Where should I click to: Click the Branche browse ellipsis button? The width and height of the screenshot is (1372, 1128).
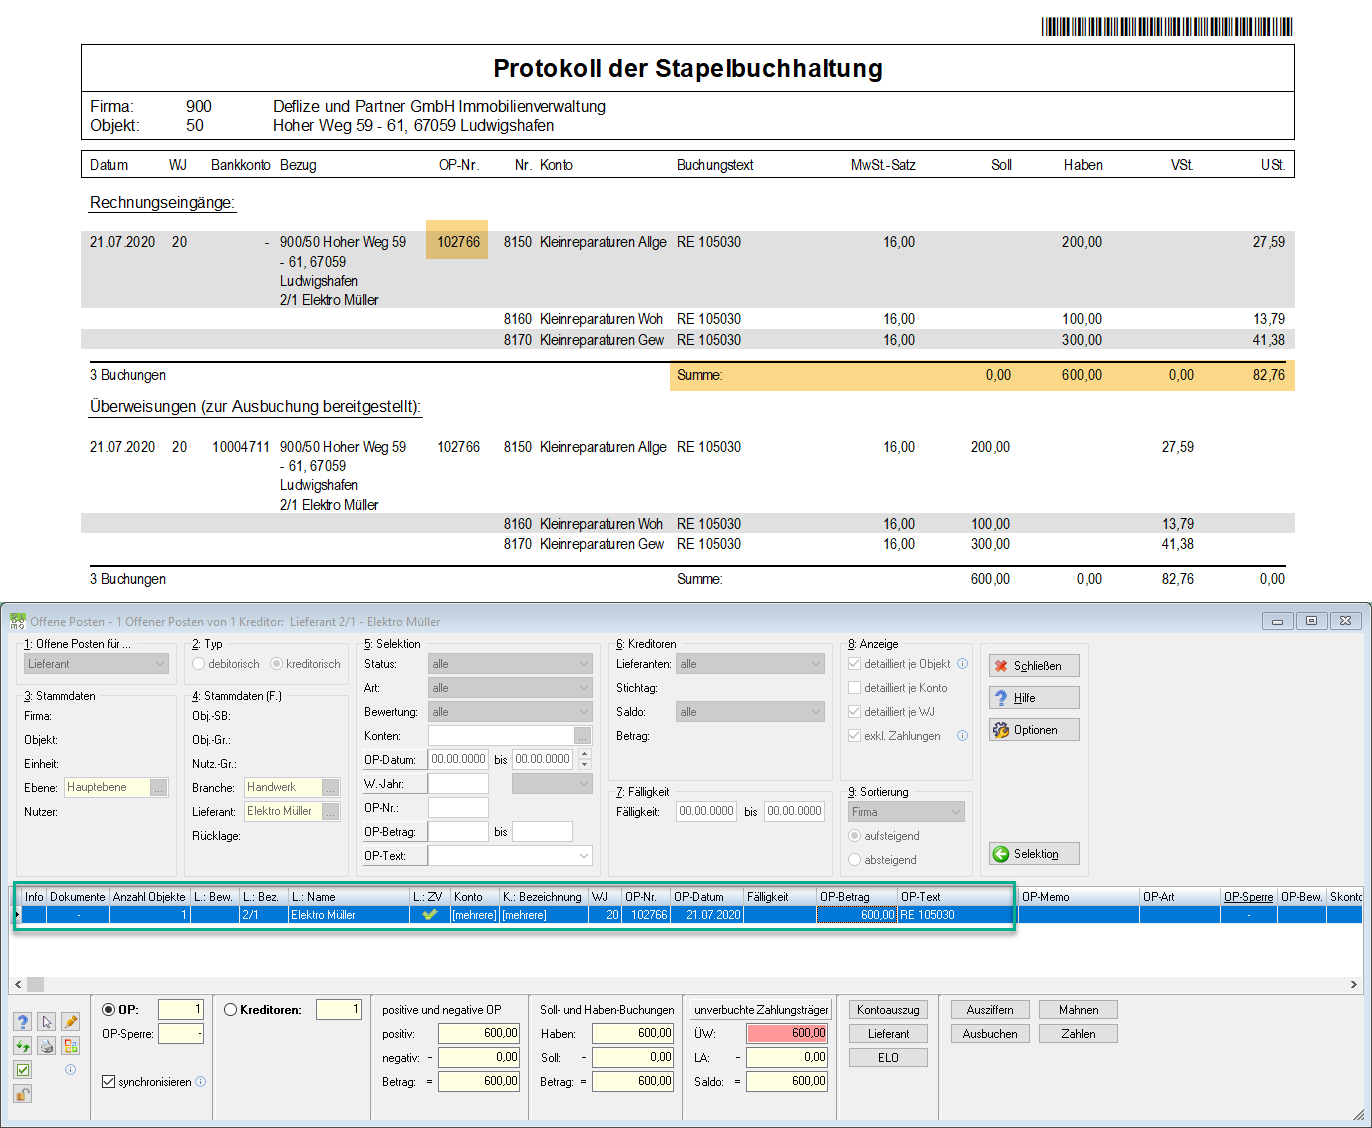(x=331, y=788)
